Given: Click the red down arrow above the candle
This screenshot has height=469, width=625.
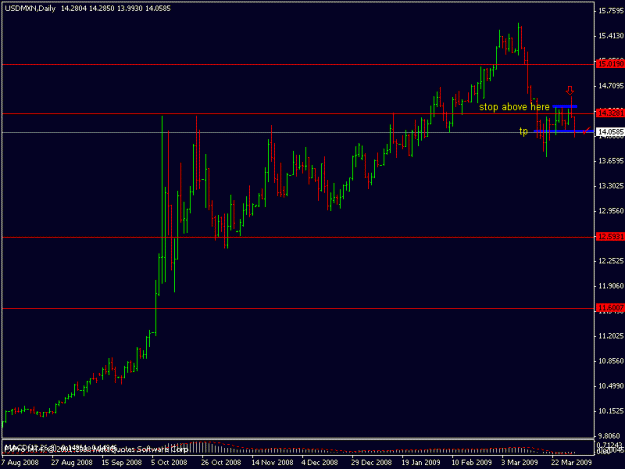Looking at the screenshot, I should pyautogui.click(x=570, y=90).
